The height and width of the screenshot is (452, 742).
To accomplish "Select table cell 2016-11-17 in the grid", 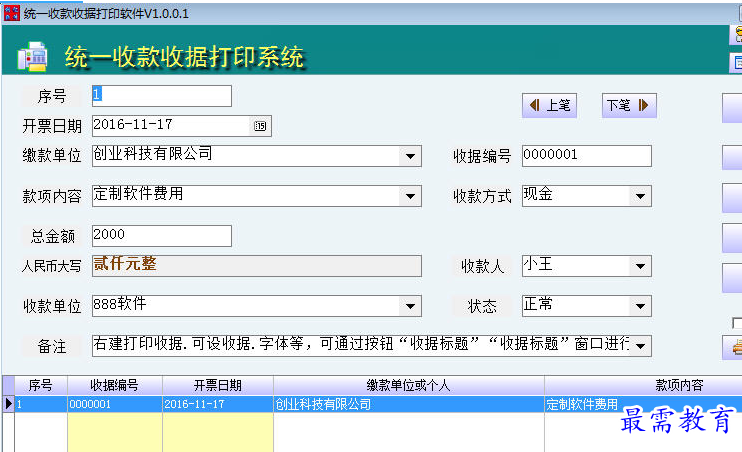I will pos(218,404).
